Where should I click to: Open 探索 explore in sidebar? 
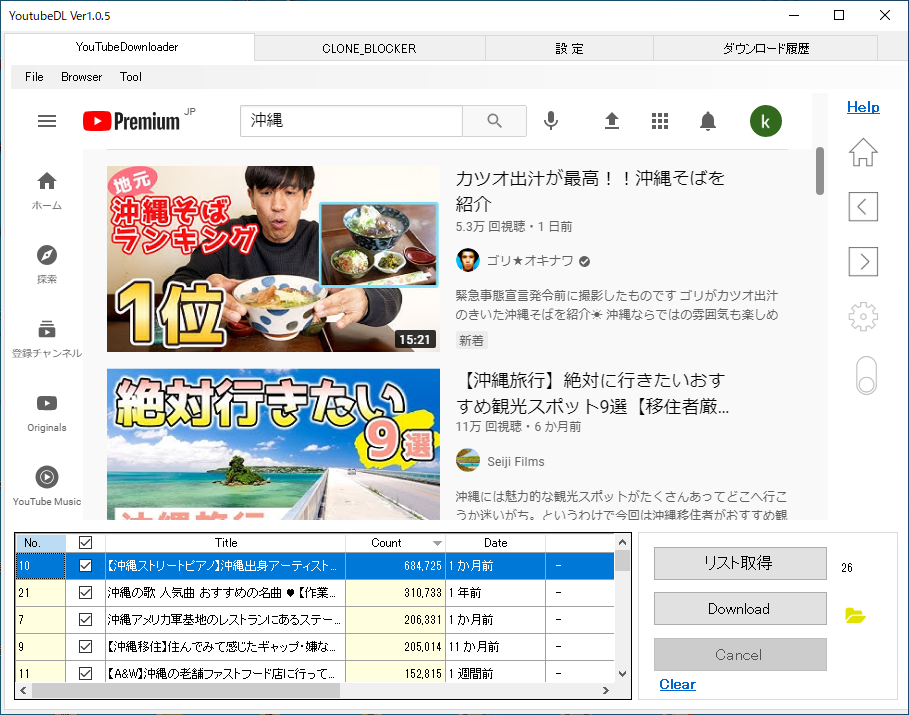click(46, 265)
